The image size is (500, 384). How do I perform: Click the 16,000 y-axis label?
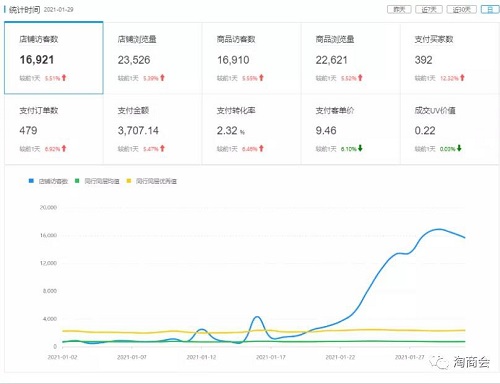49,235
